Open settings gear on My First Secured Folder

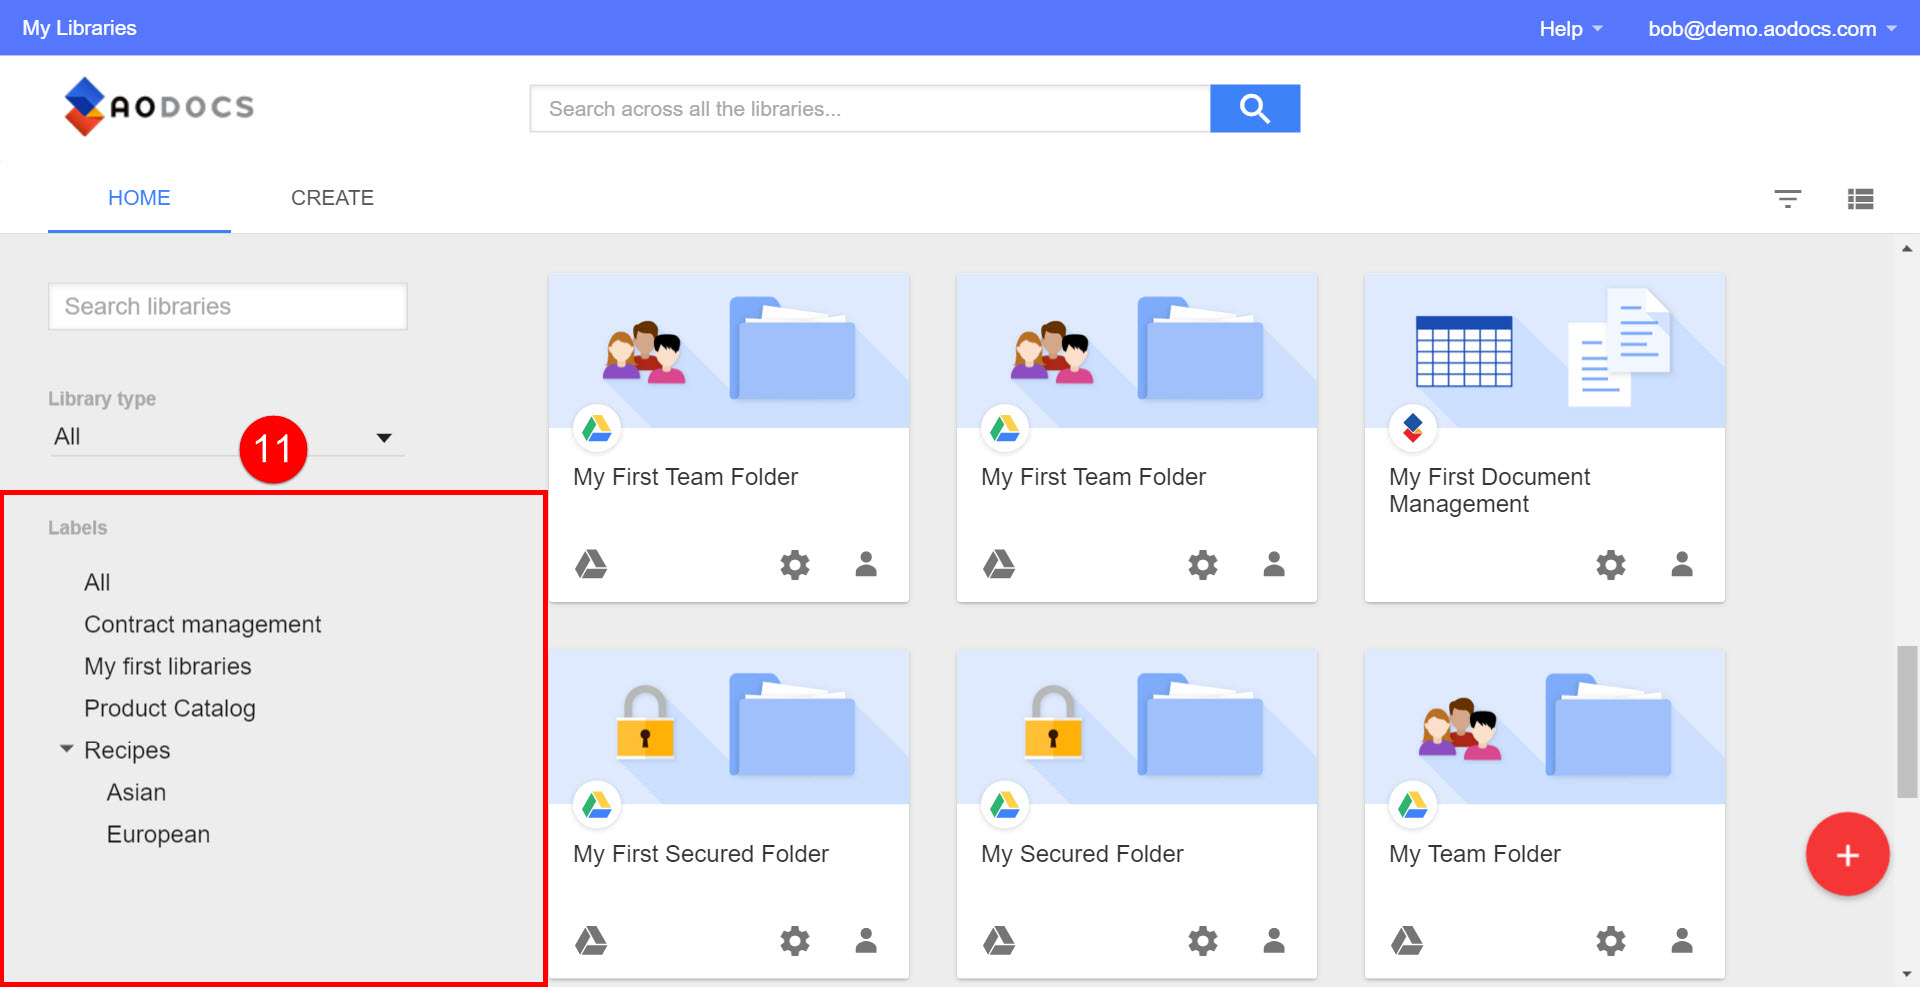tap(794, 941)
